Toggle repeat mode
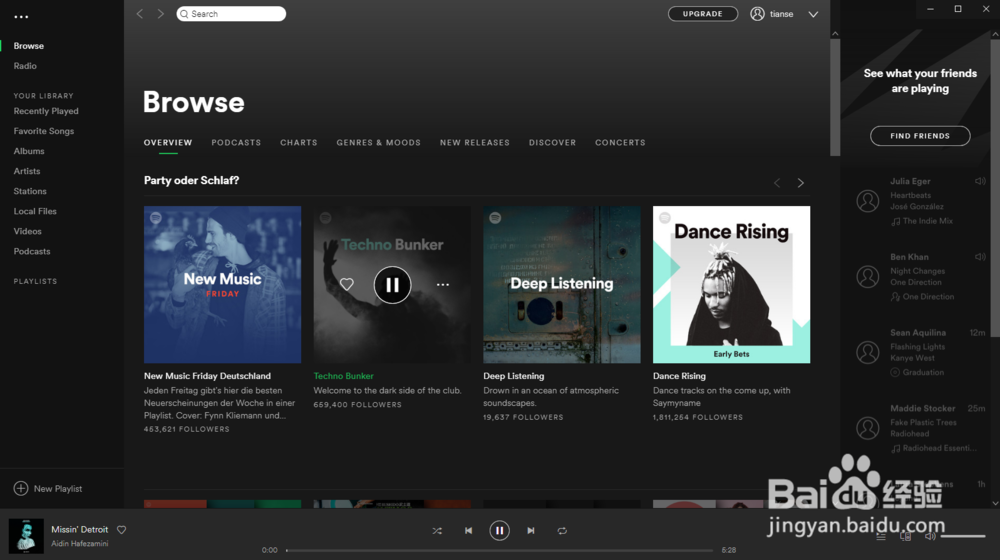Image resolution: width=1000 pixels, height=560 pixels. pyautogui.click(x=562, y=531)
